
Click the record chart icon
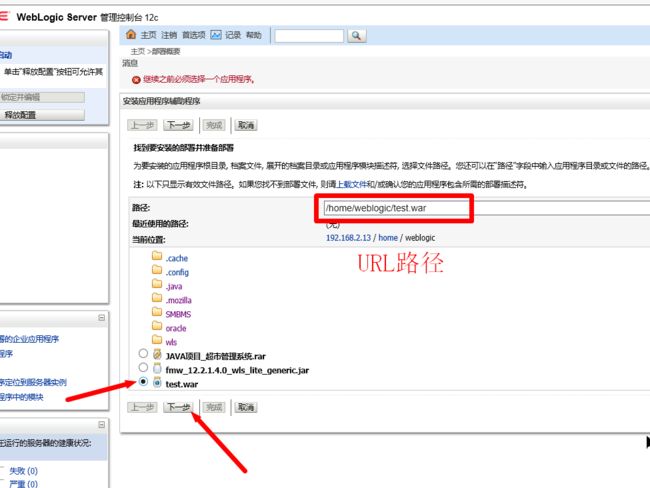[x=216, y=35]
